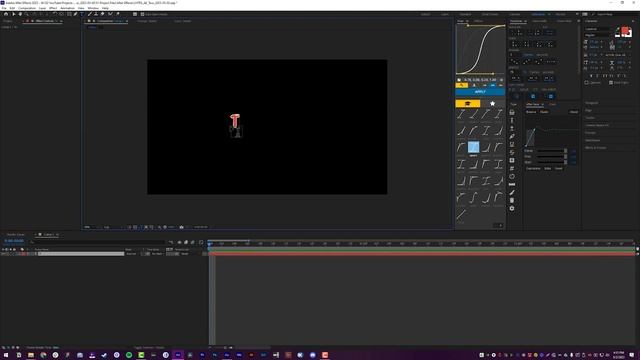Screen dimensions: 640x360
Task: Toggle the Motion Blur switch icon in the timeline
Action: click(193, 242)
